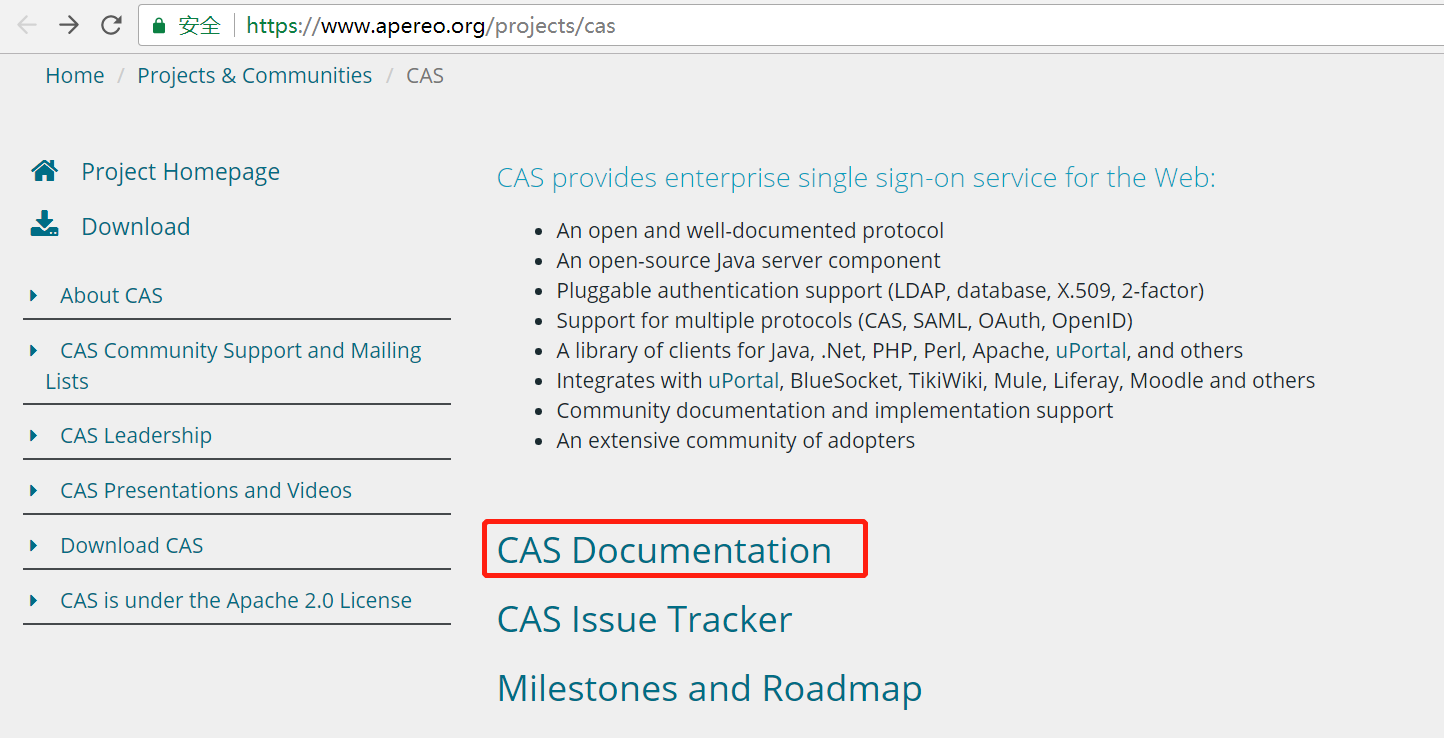Expand the CAS Leadership arrow
Screen dimensions: 1444x738
[34, 435]
